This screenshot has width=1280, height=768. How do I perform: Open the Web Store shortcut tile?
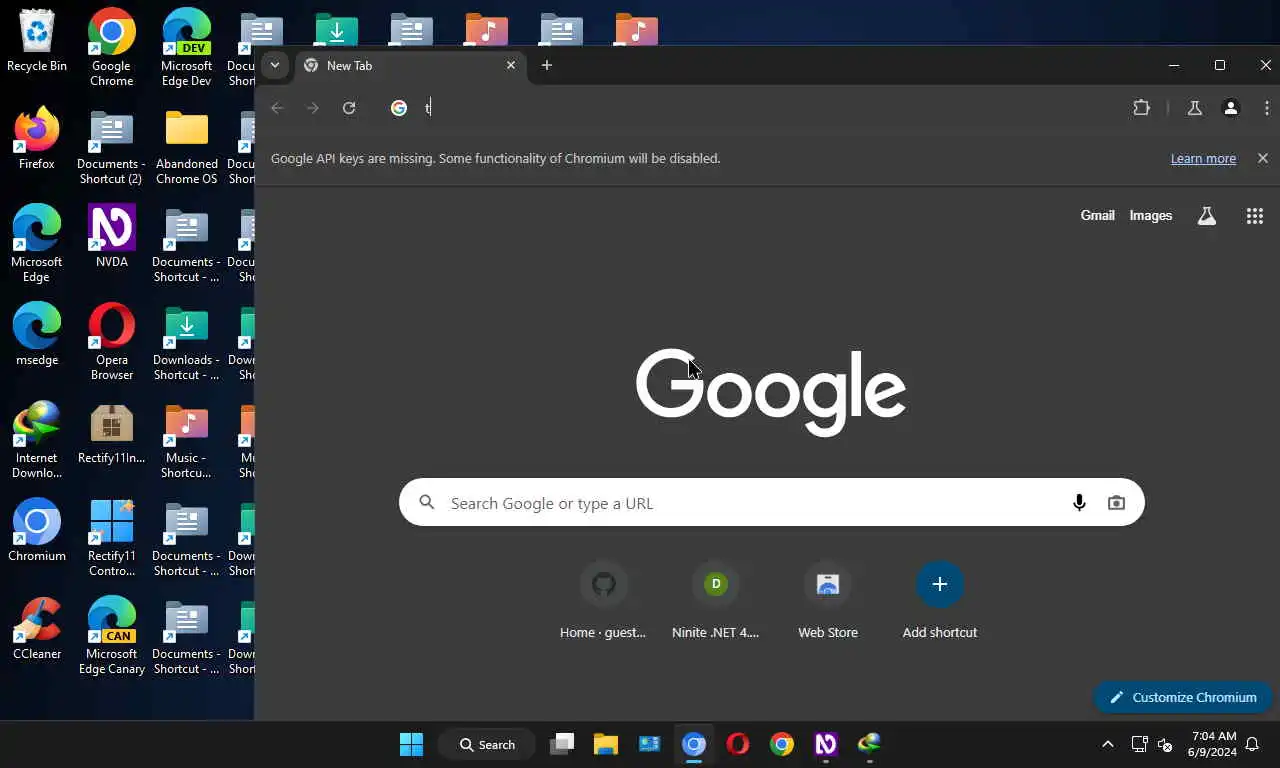828,601
